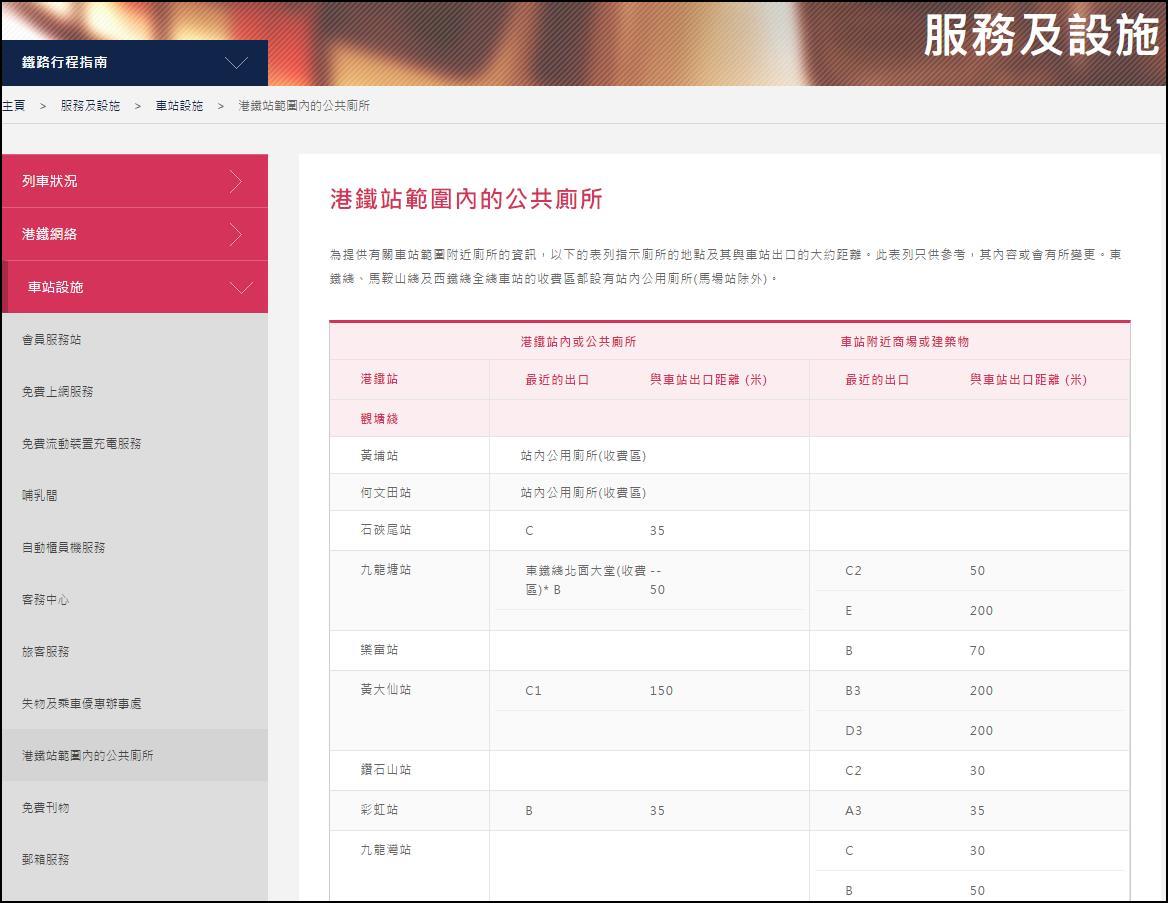Open 失物及乘車優惠辦事處 sidebar item

point(82,704)
